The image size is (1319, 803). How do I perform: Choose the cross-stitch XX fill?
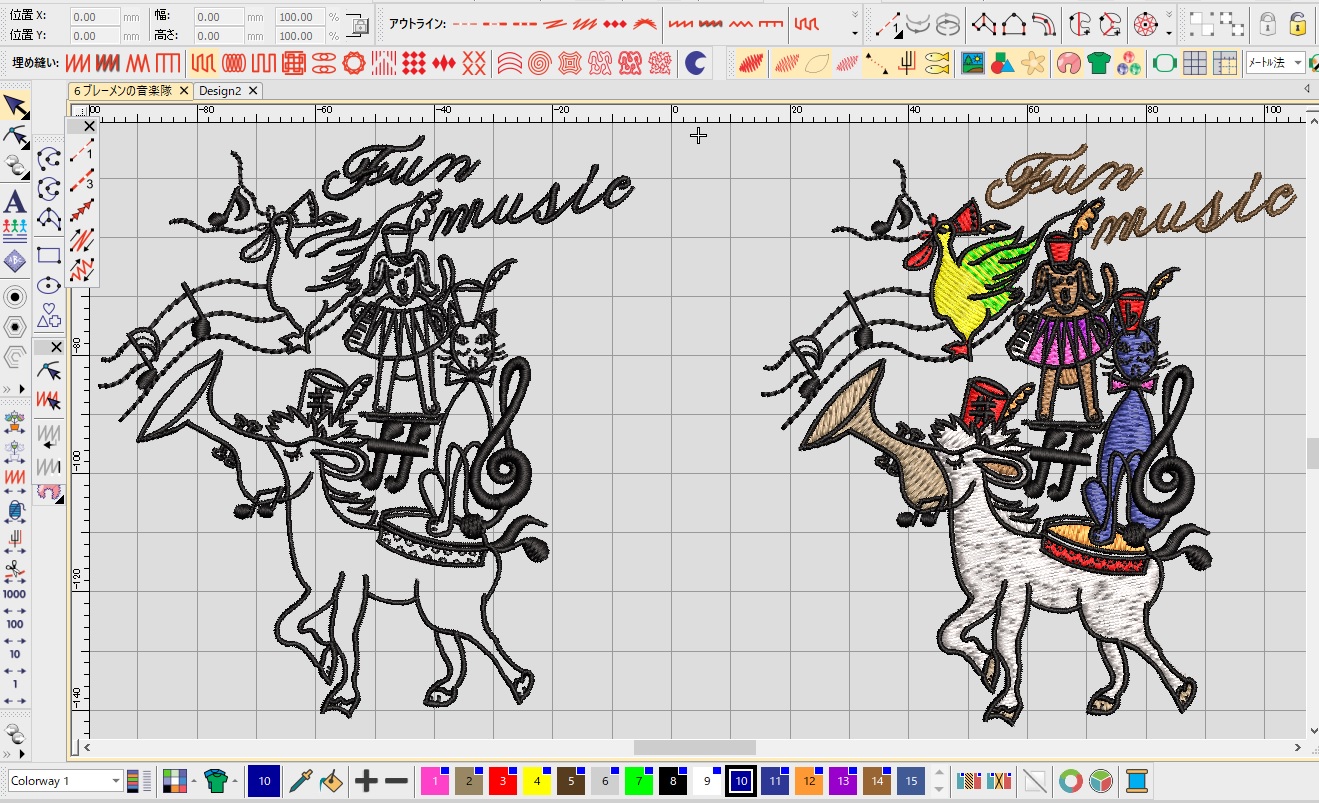coord(474,64)
